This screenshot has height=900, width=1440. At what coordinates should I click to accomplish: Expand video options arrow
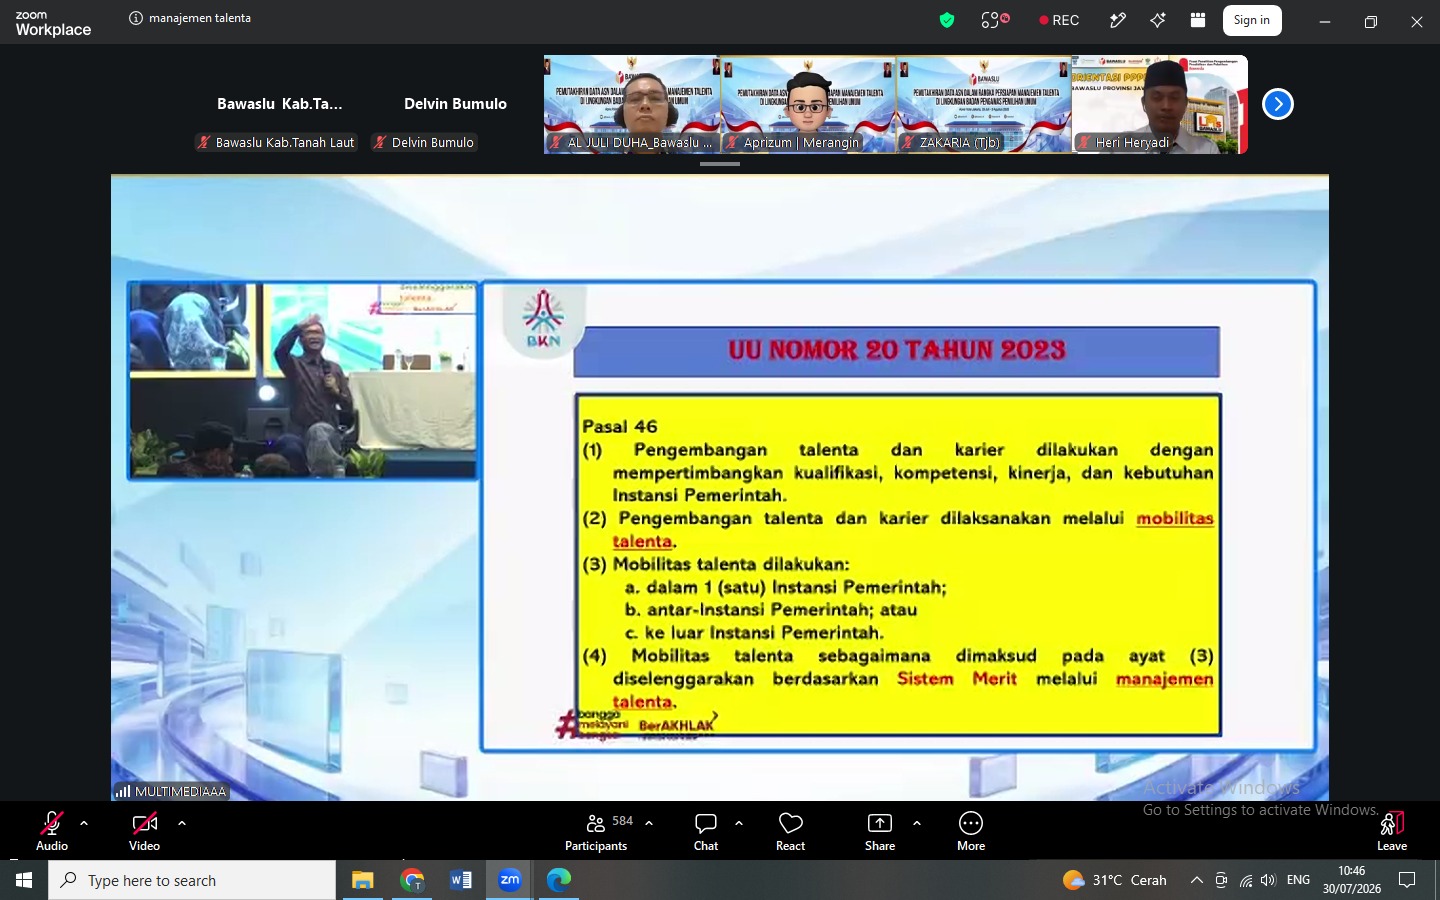(x=182, y=823)
